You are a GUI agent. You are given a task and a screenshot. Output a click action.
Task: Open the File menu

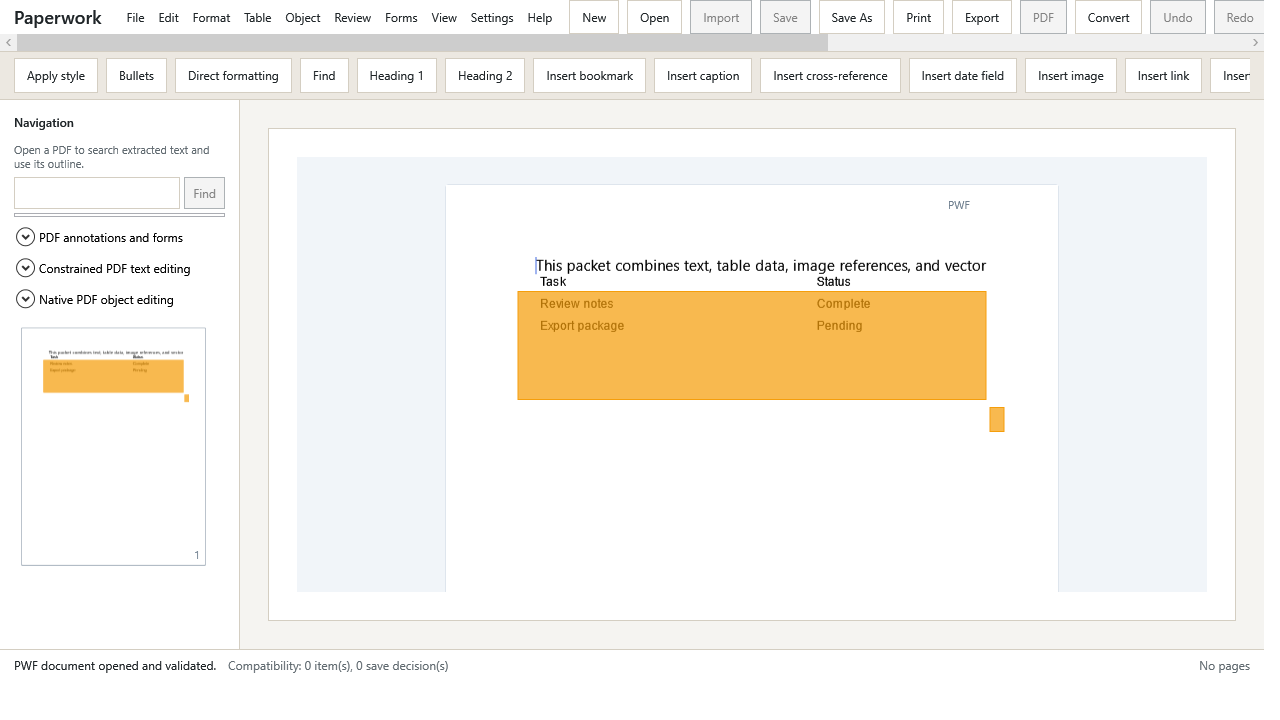135,18
